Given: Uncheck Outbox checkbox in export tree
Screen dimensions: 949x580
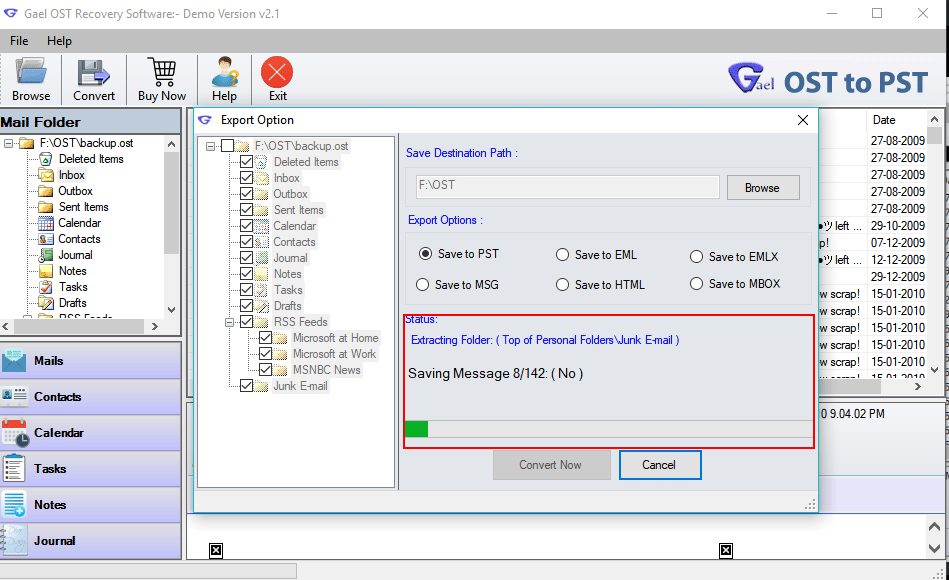Looking at the screenshot, I should click(x=246, y=194).
